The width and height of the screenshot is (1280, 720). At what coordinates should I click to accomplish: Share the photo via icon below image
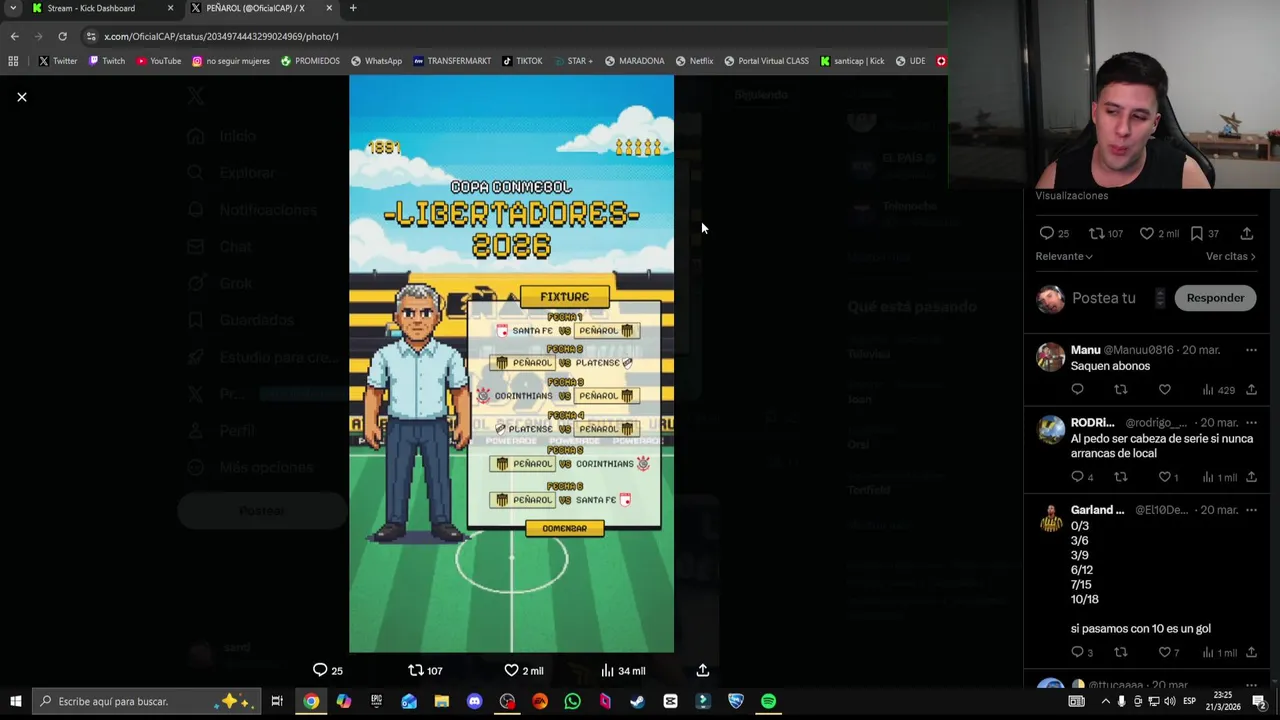coord(703,670)
